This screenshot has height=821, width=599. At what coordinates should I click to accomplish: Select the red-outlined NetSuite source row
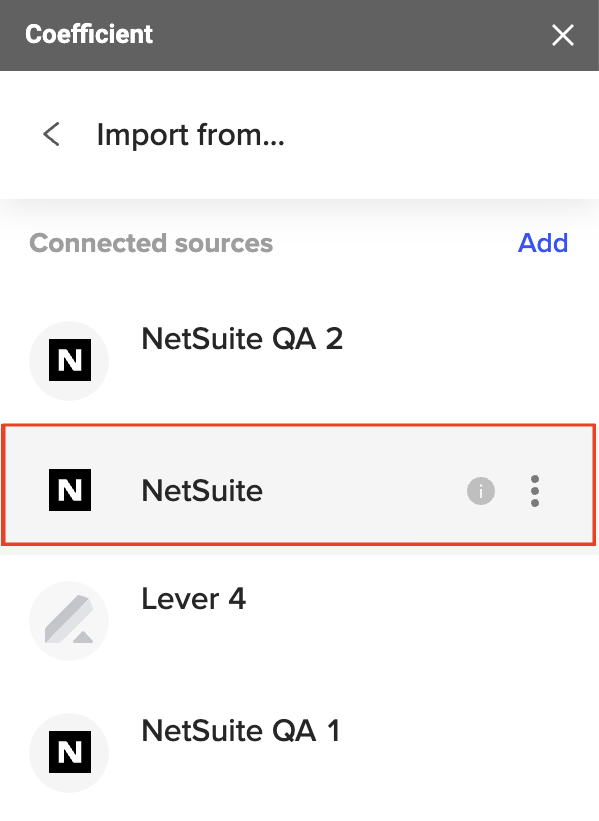[299, 485]
